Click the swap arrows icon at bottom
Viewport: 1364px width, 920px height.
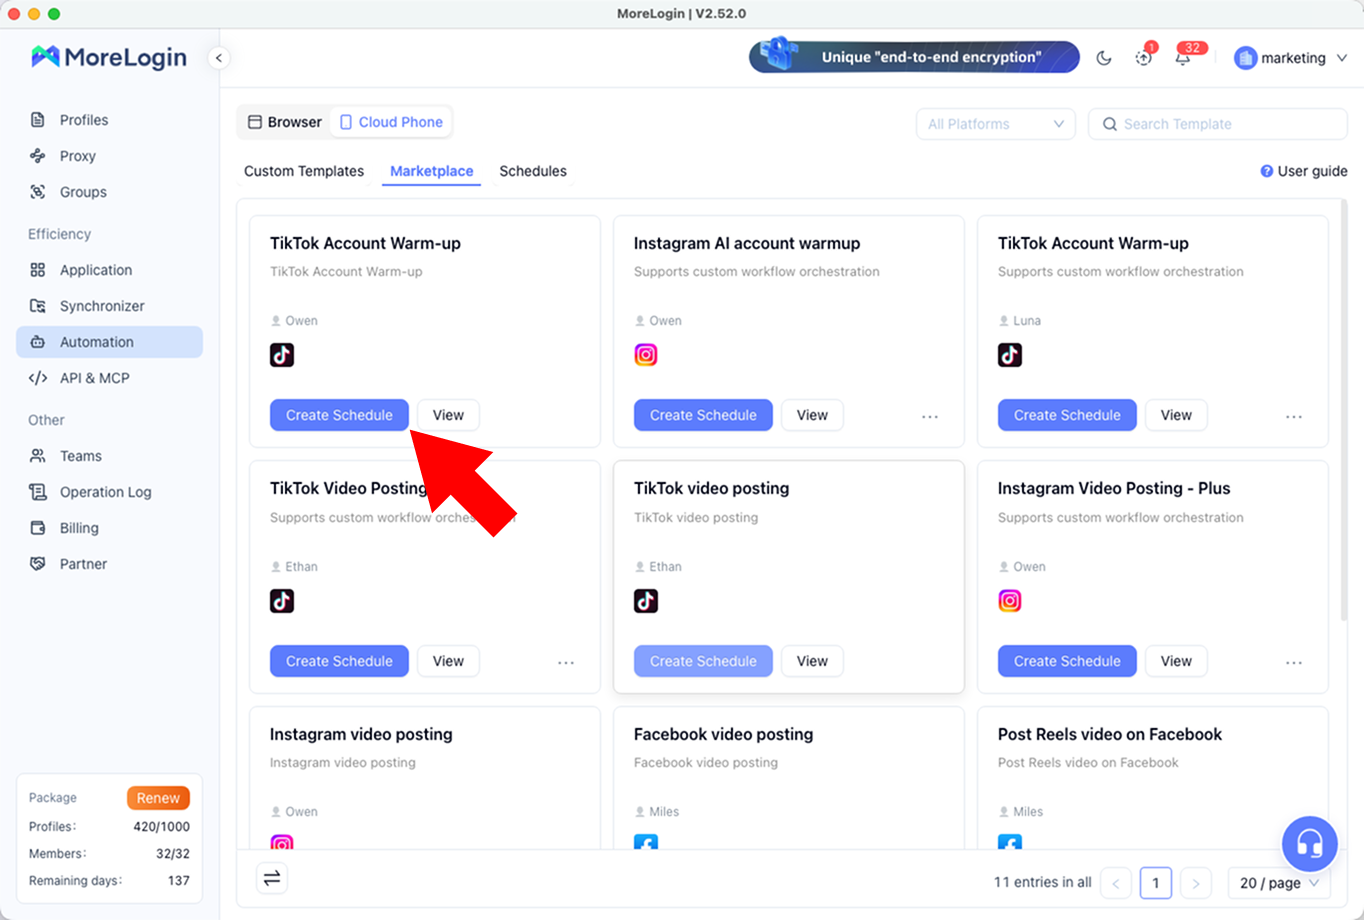pyautogui.click(x=272, y=879)
